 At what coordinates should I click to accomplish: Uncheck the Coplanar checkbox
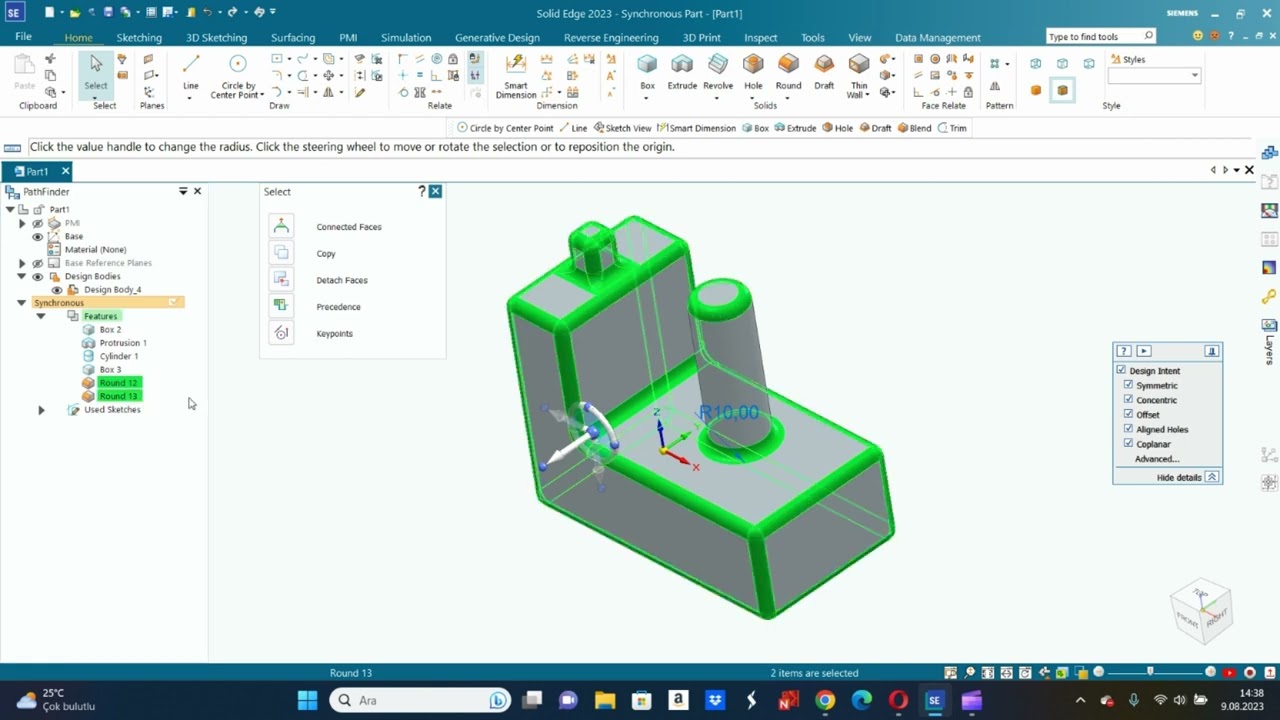click(x=1129, y=443)
